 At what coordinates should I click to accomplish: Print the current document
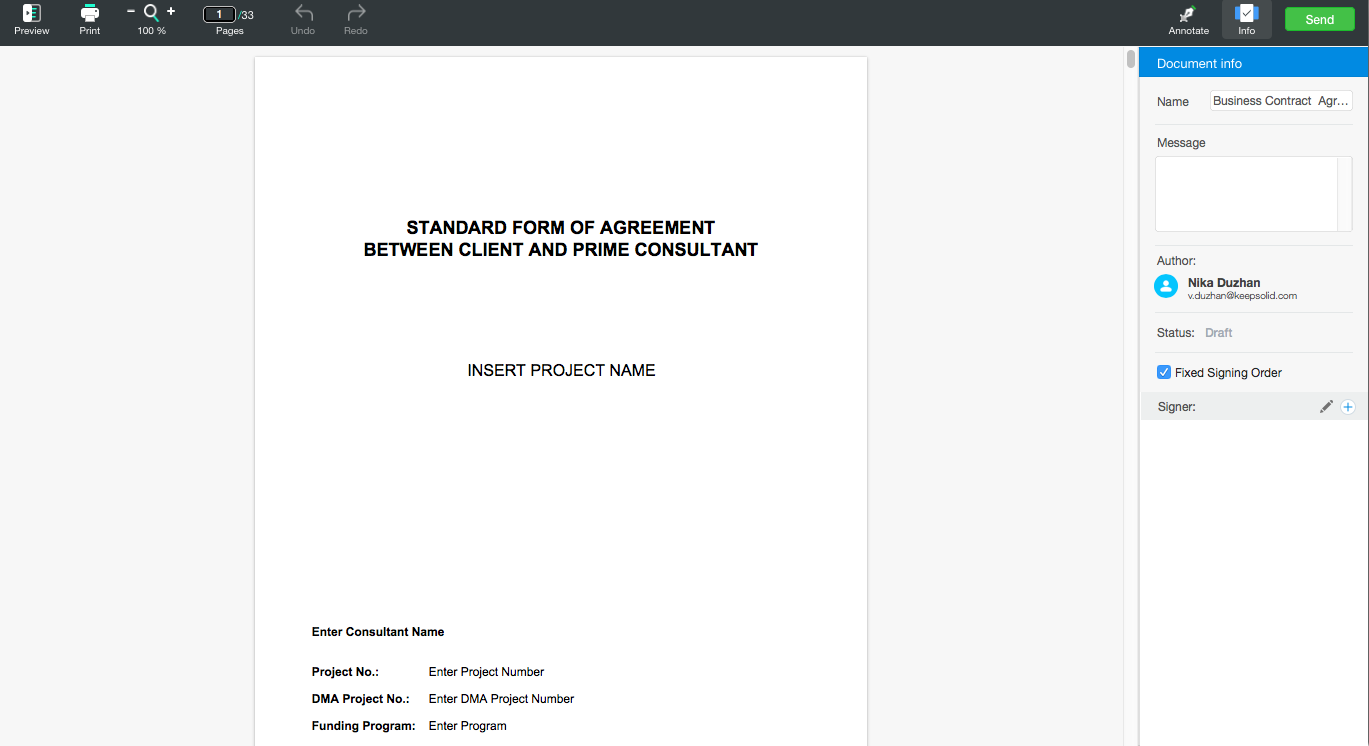coord(90,20)
